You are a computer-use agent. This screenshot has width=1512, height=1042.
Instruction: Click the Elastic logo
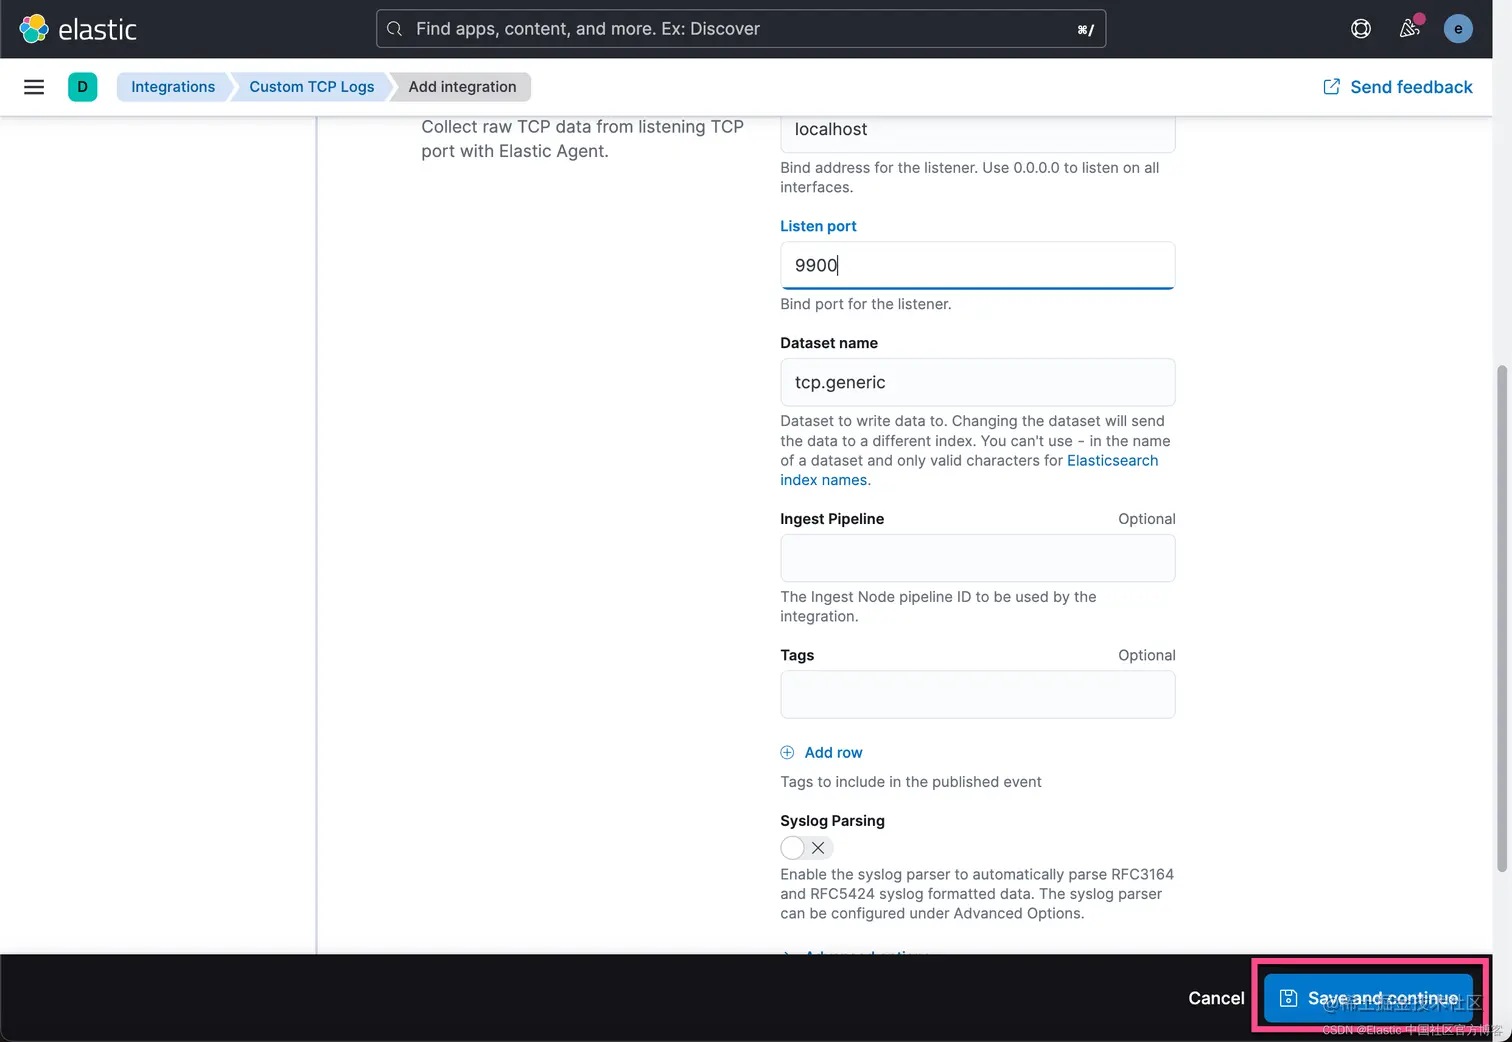[78, 29]
